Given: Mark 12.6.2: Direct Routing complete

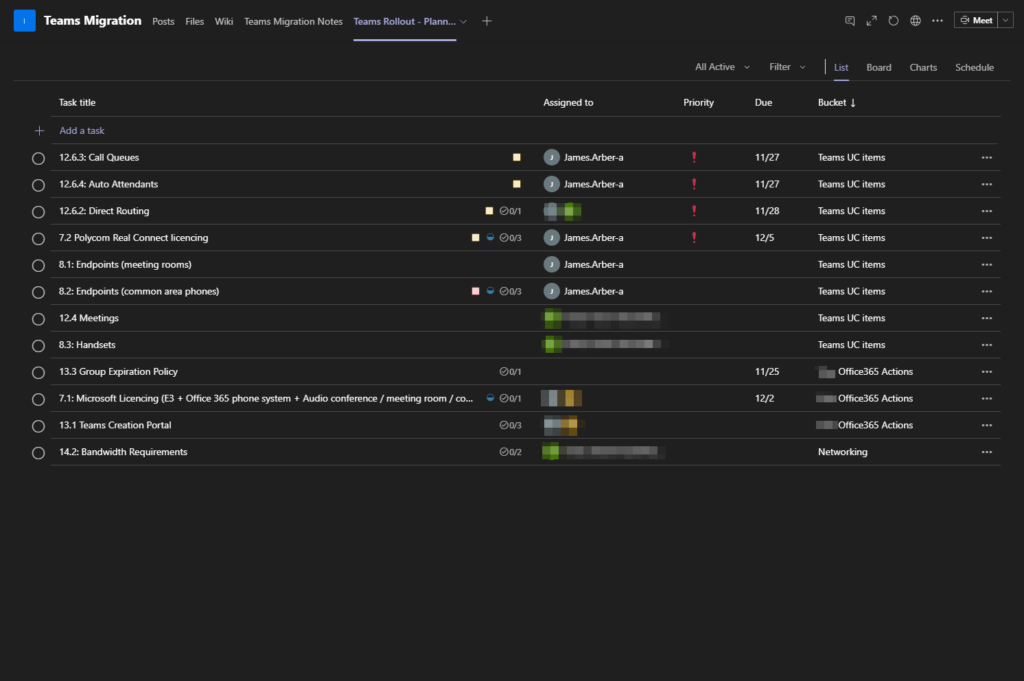Looking at the screenshot, I should pyautogui.click(x=39, y=212).
